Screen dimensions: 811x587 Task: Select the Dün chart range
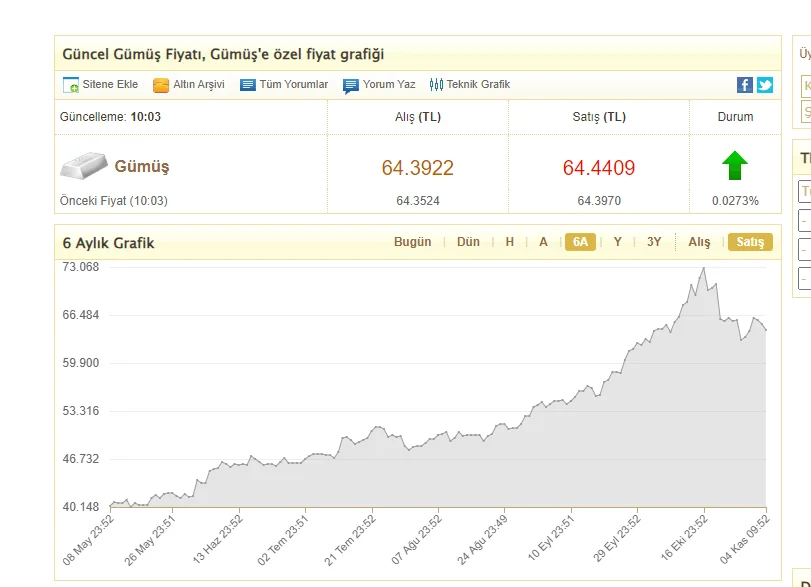[x=468, y=242]
